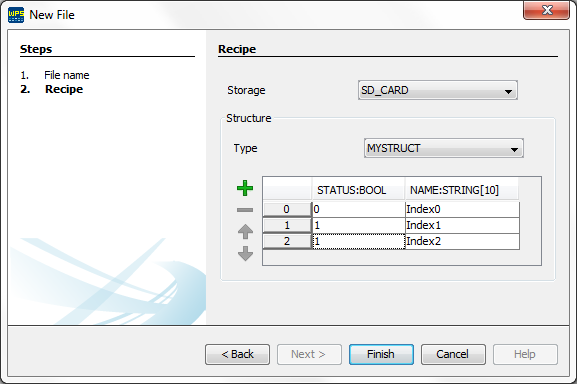Click the STATUS:BOOL column header
Image resolution: width=577 pixels, height=384 pixels.
[x=358, y=190]
